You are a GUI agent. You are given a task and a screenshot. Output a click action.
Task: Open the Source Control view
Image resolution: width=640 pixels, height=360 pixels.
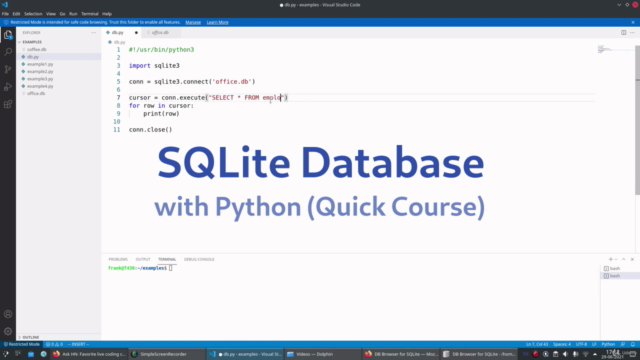(8, 69)
